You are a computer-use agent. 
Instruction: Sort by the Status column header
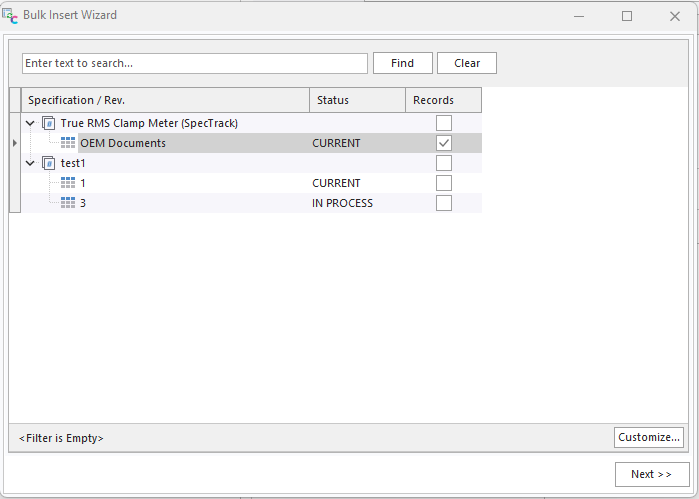tap(357, 100)
